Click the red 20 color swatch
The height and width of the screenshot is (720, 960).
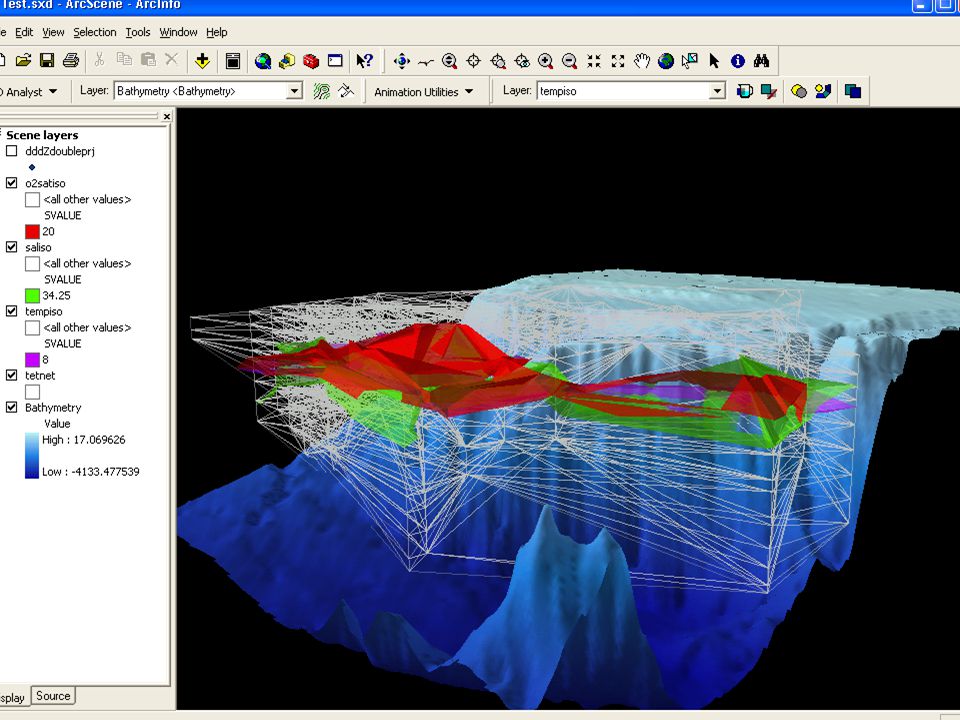tap(32, 231)
